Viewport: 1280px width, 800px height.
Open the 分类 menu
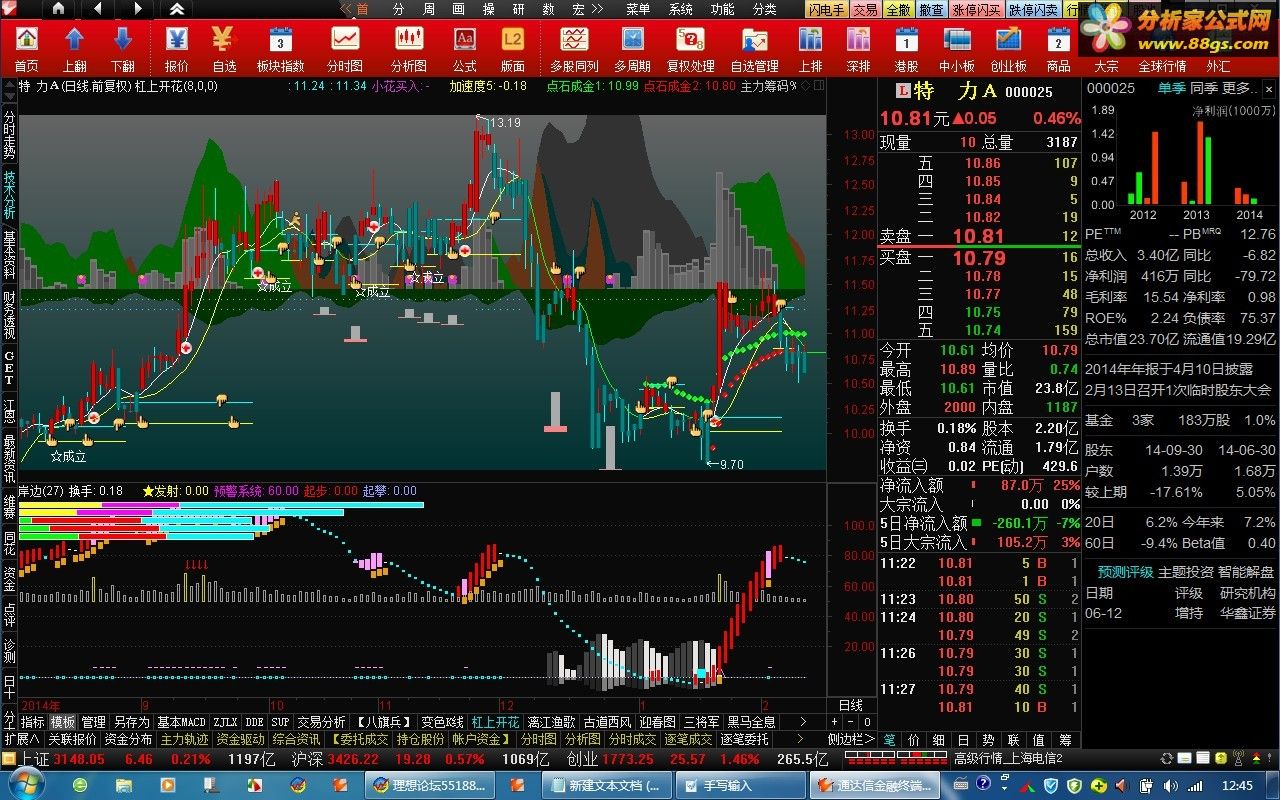click(x=765, y=9)
